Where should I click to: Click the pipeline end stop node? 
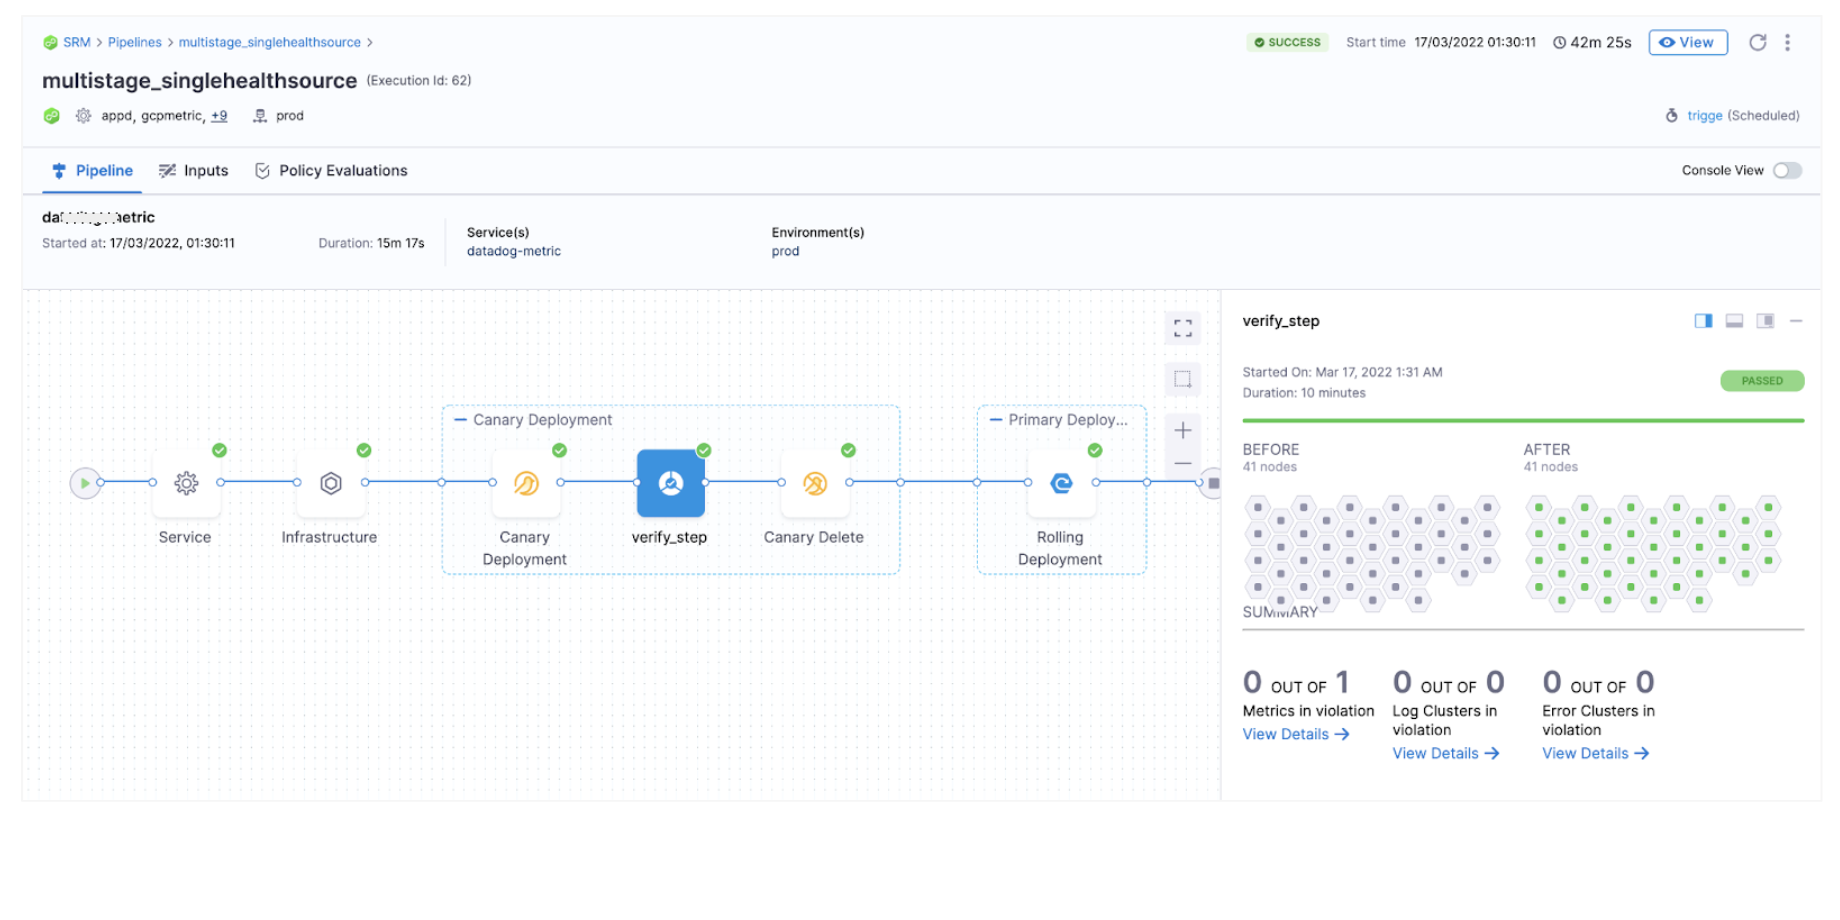click(x=1211, y=483)
